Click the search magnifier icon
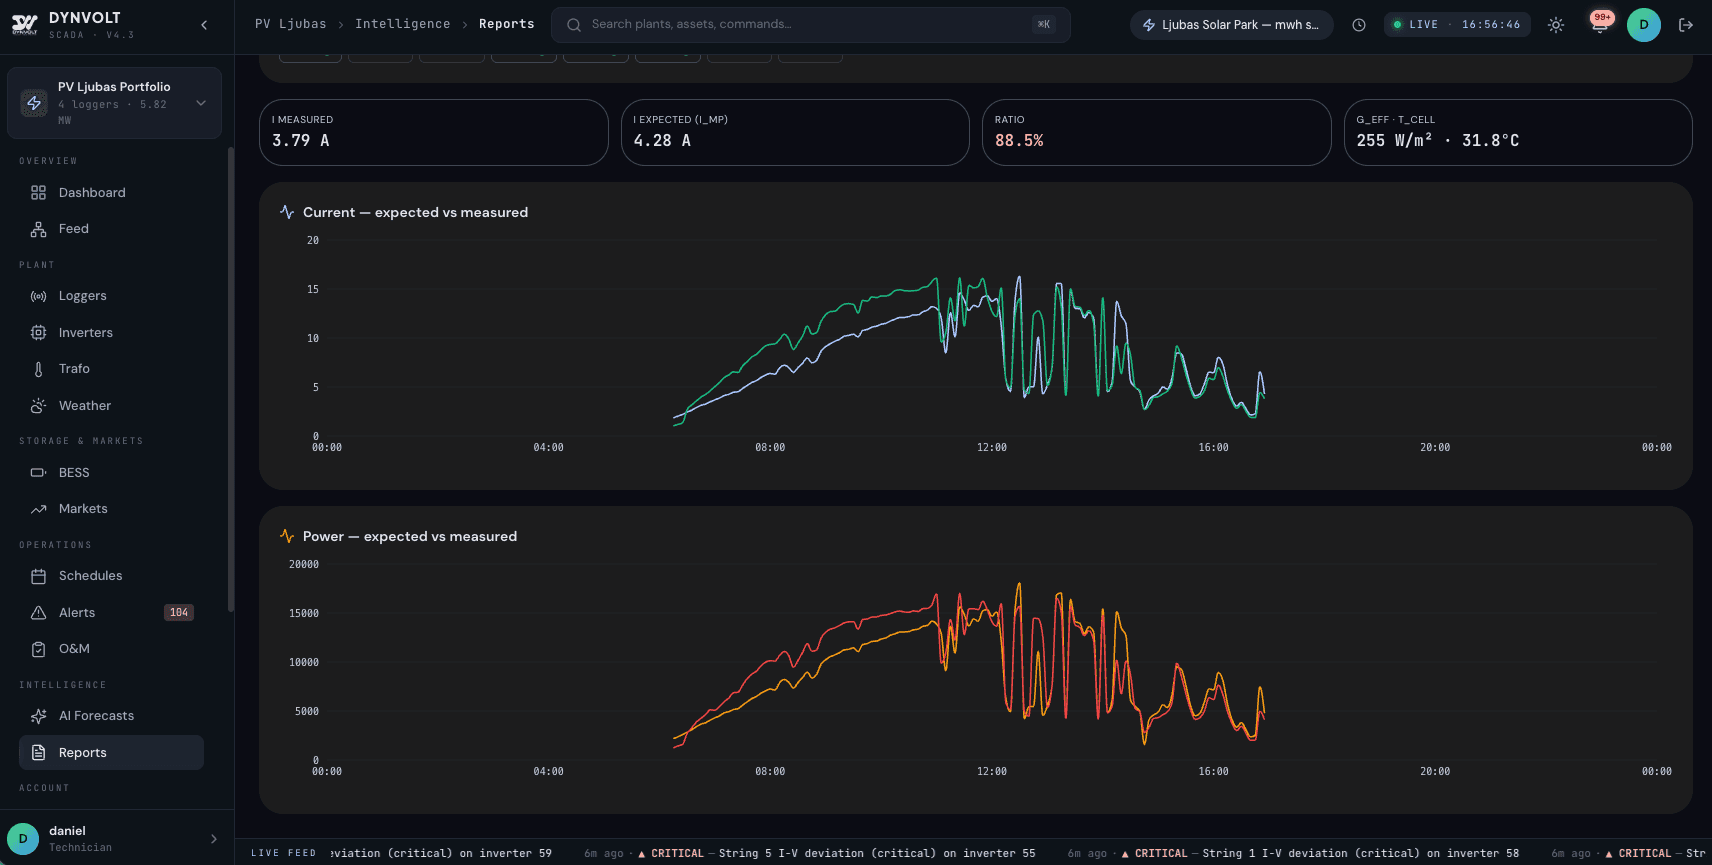1712x865 pixels. pyautogui.click(x=574, y=25)
